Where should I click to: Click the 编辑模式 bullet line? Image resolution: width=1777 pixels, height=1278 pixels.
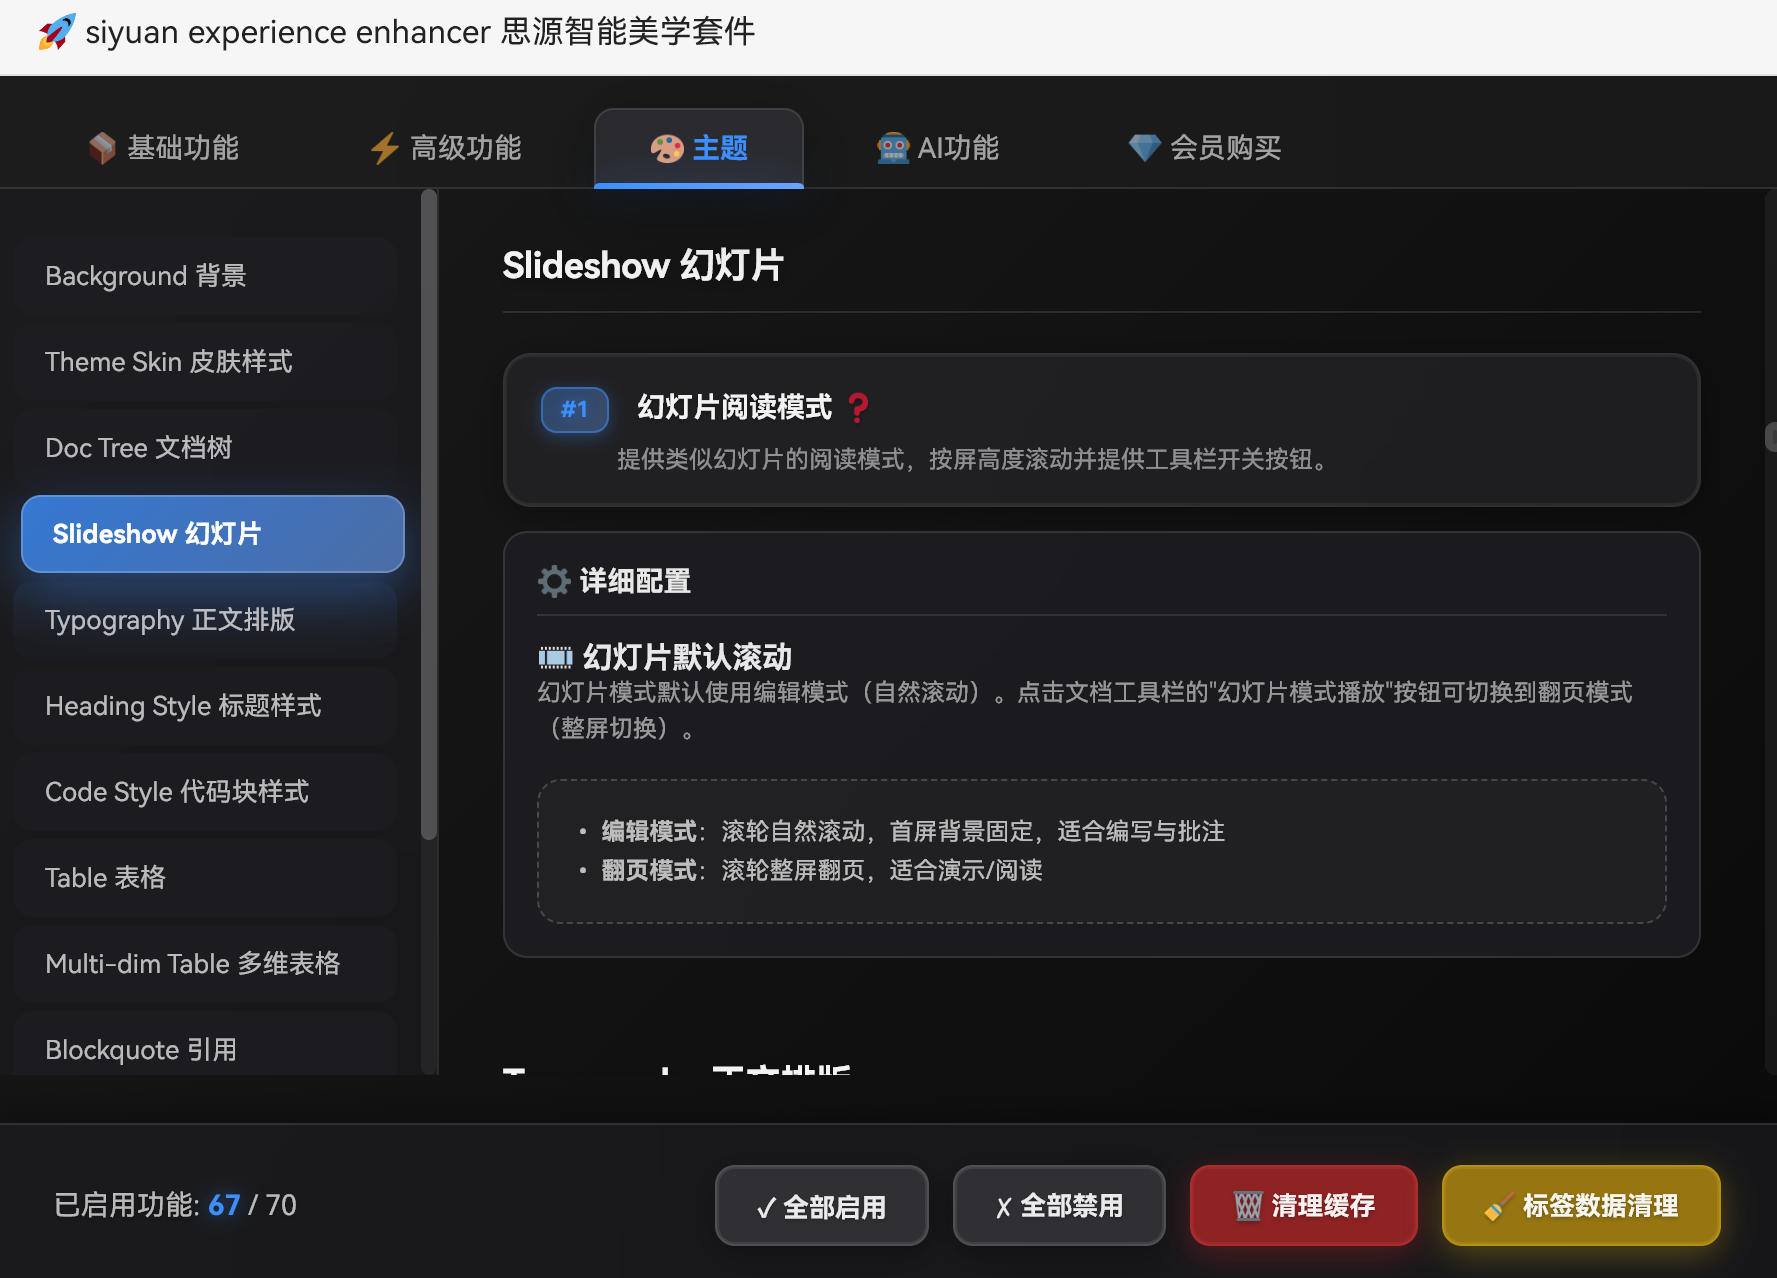(x=913, y=831)
